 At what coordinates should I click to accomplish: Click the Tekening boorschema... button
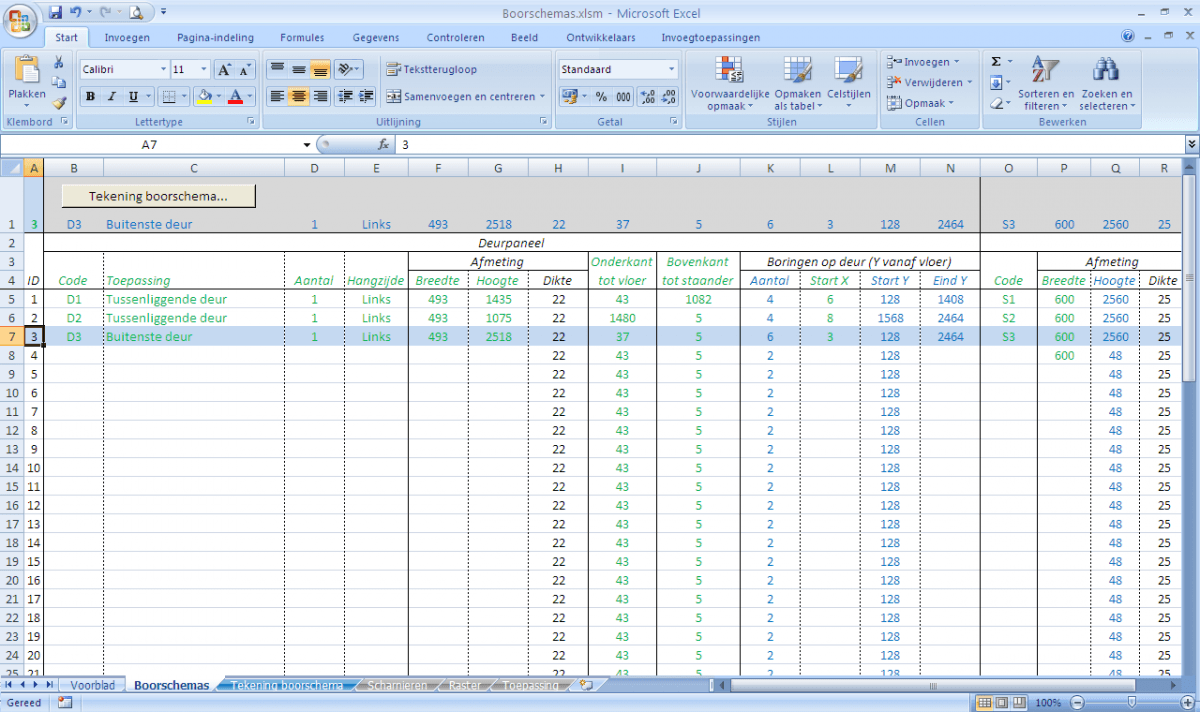coord(159,196)
